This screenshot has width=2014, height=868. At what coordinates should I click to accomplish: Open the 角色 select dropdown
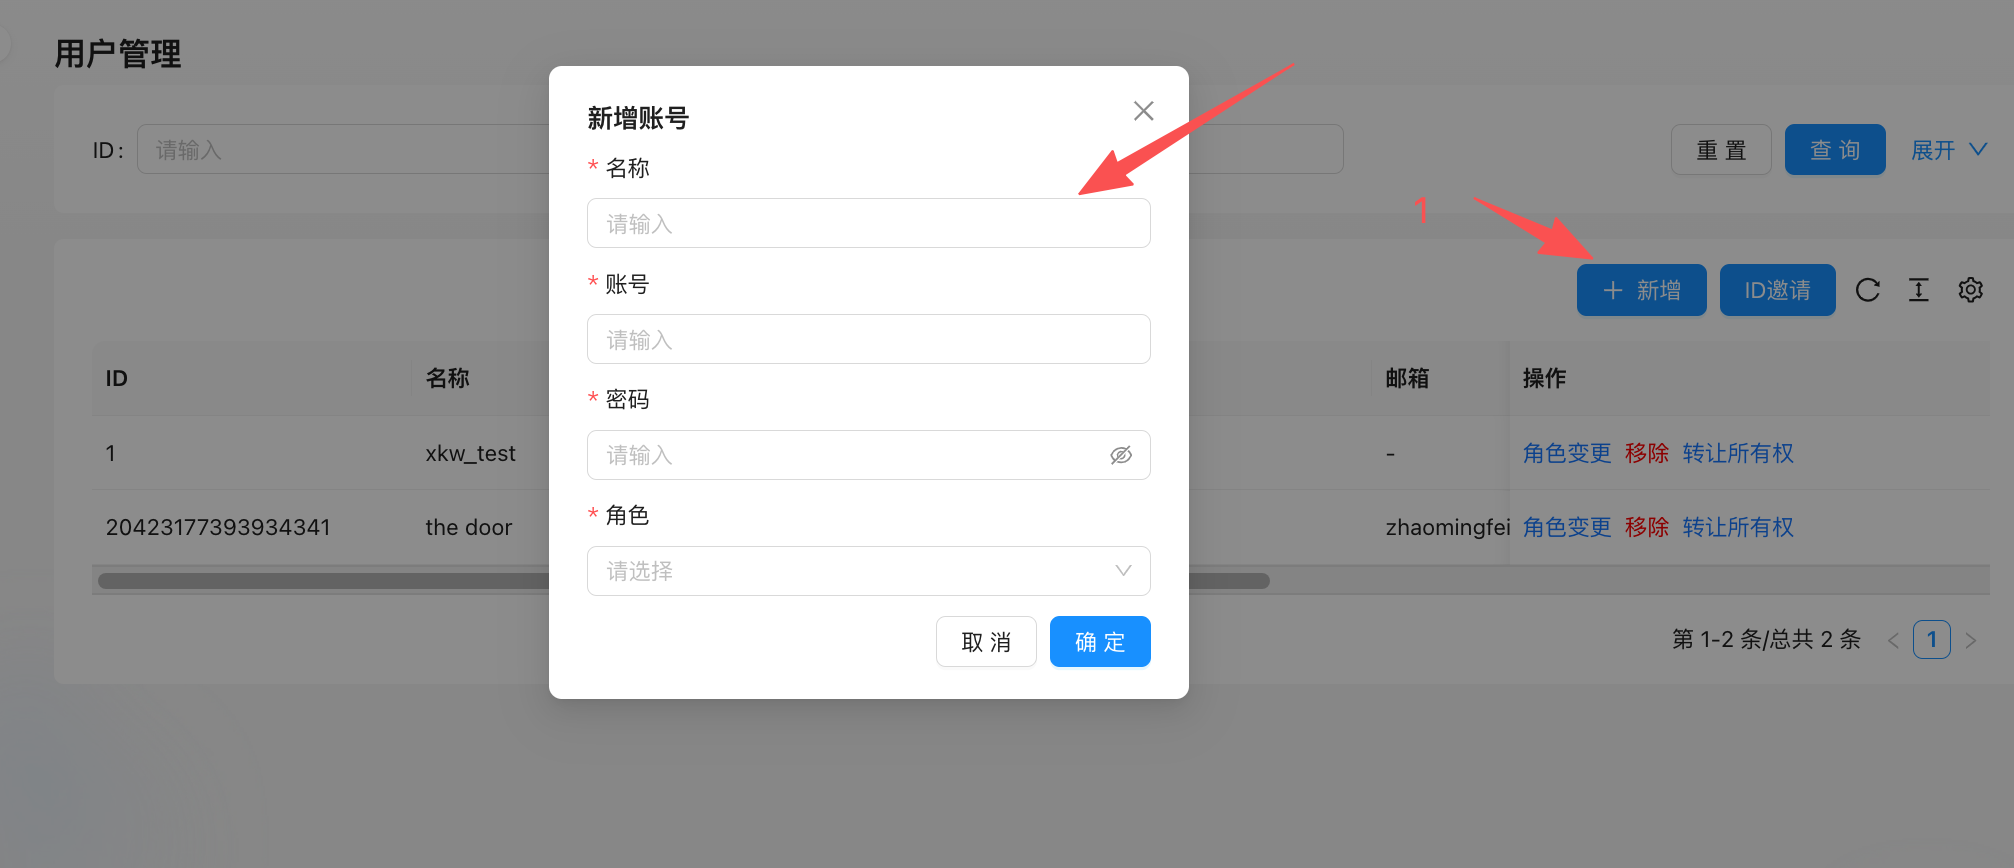pos(868,571)
